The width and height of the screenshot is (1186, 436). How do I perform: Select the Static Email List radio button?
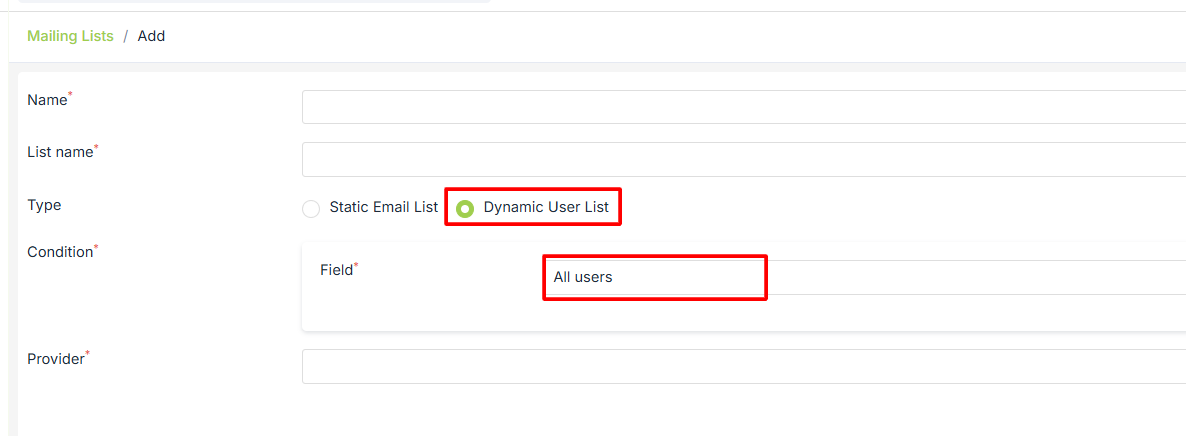click(x=311, y=209)
